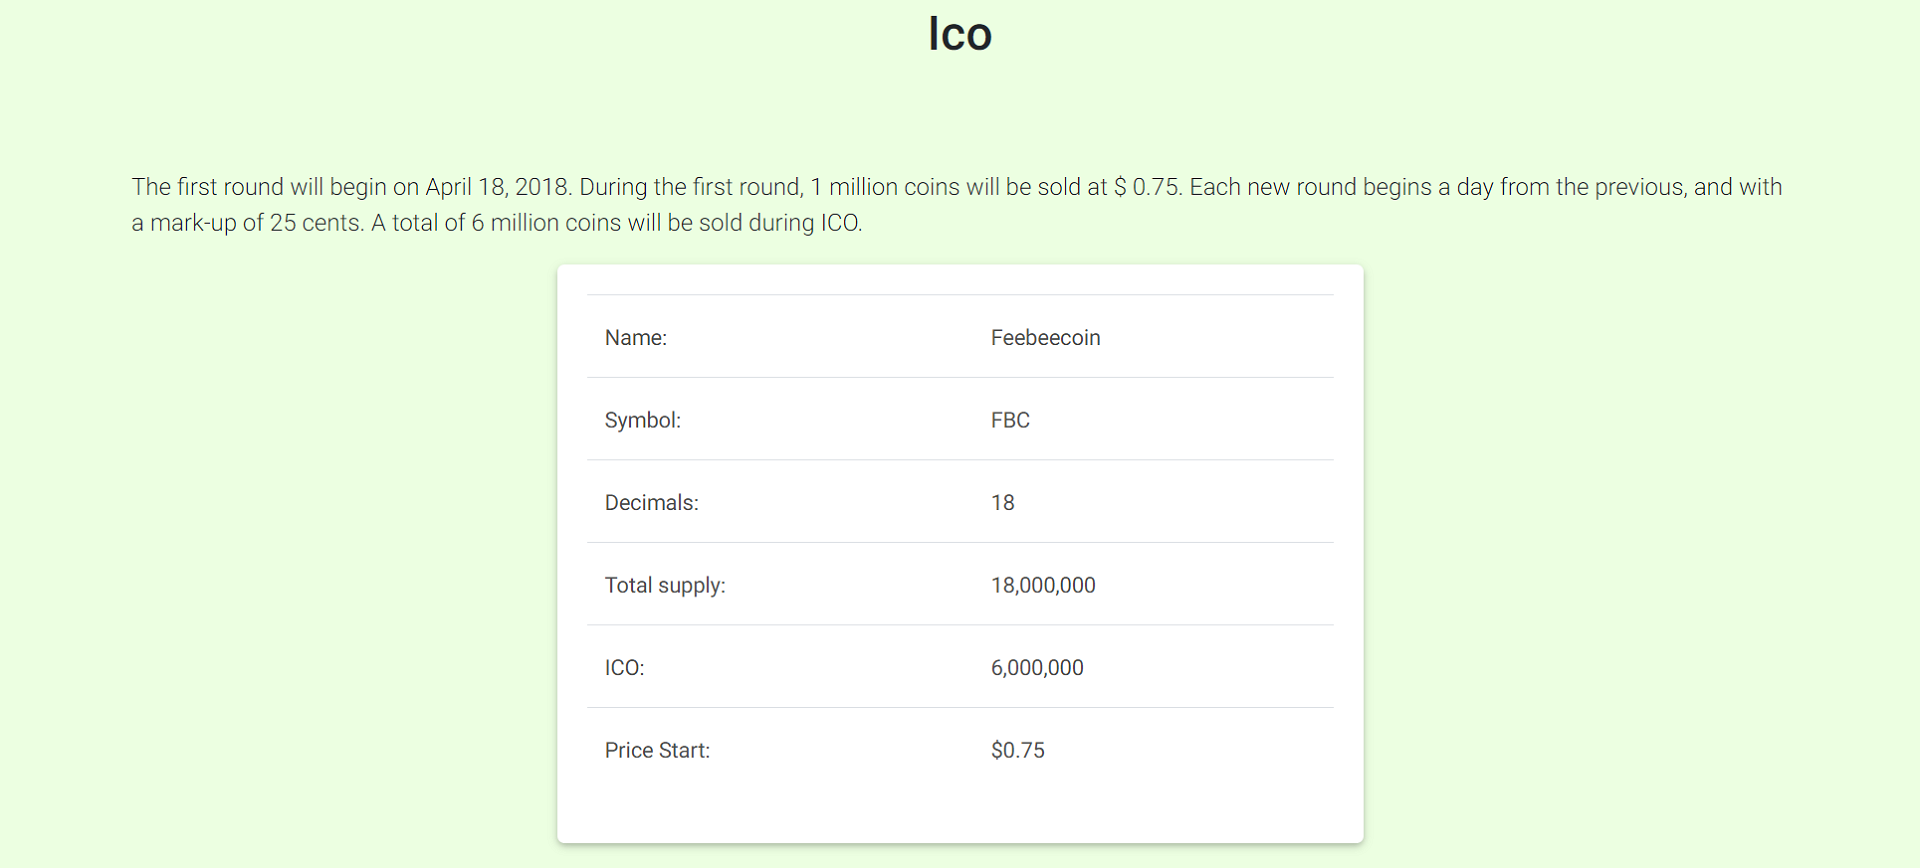Click the Feebeecoin name value

[x=1045, y=338]
